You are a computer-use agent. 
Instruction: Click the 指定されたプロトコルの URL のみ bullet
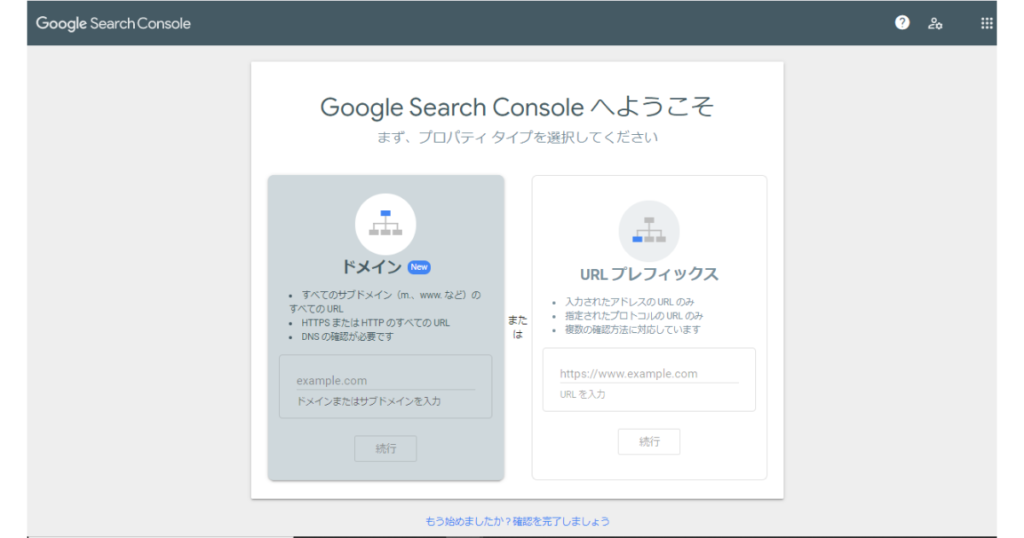coord(633,315)
